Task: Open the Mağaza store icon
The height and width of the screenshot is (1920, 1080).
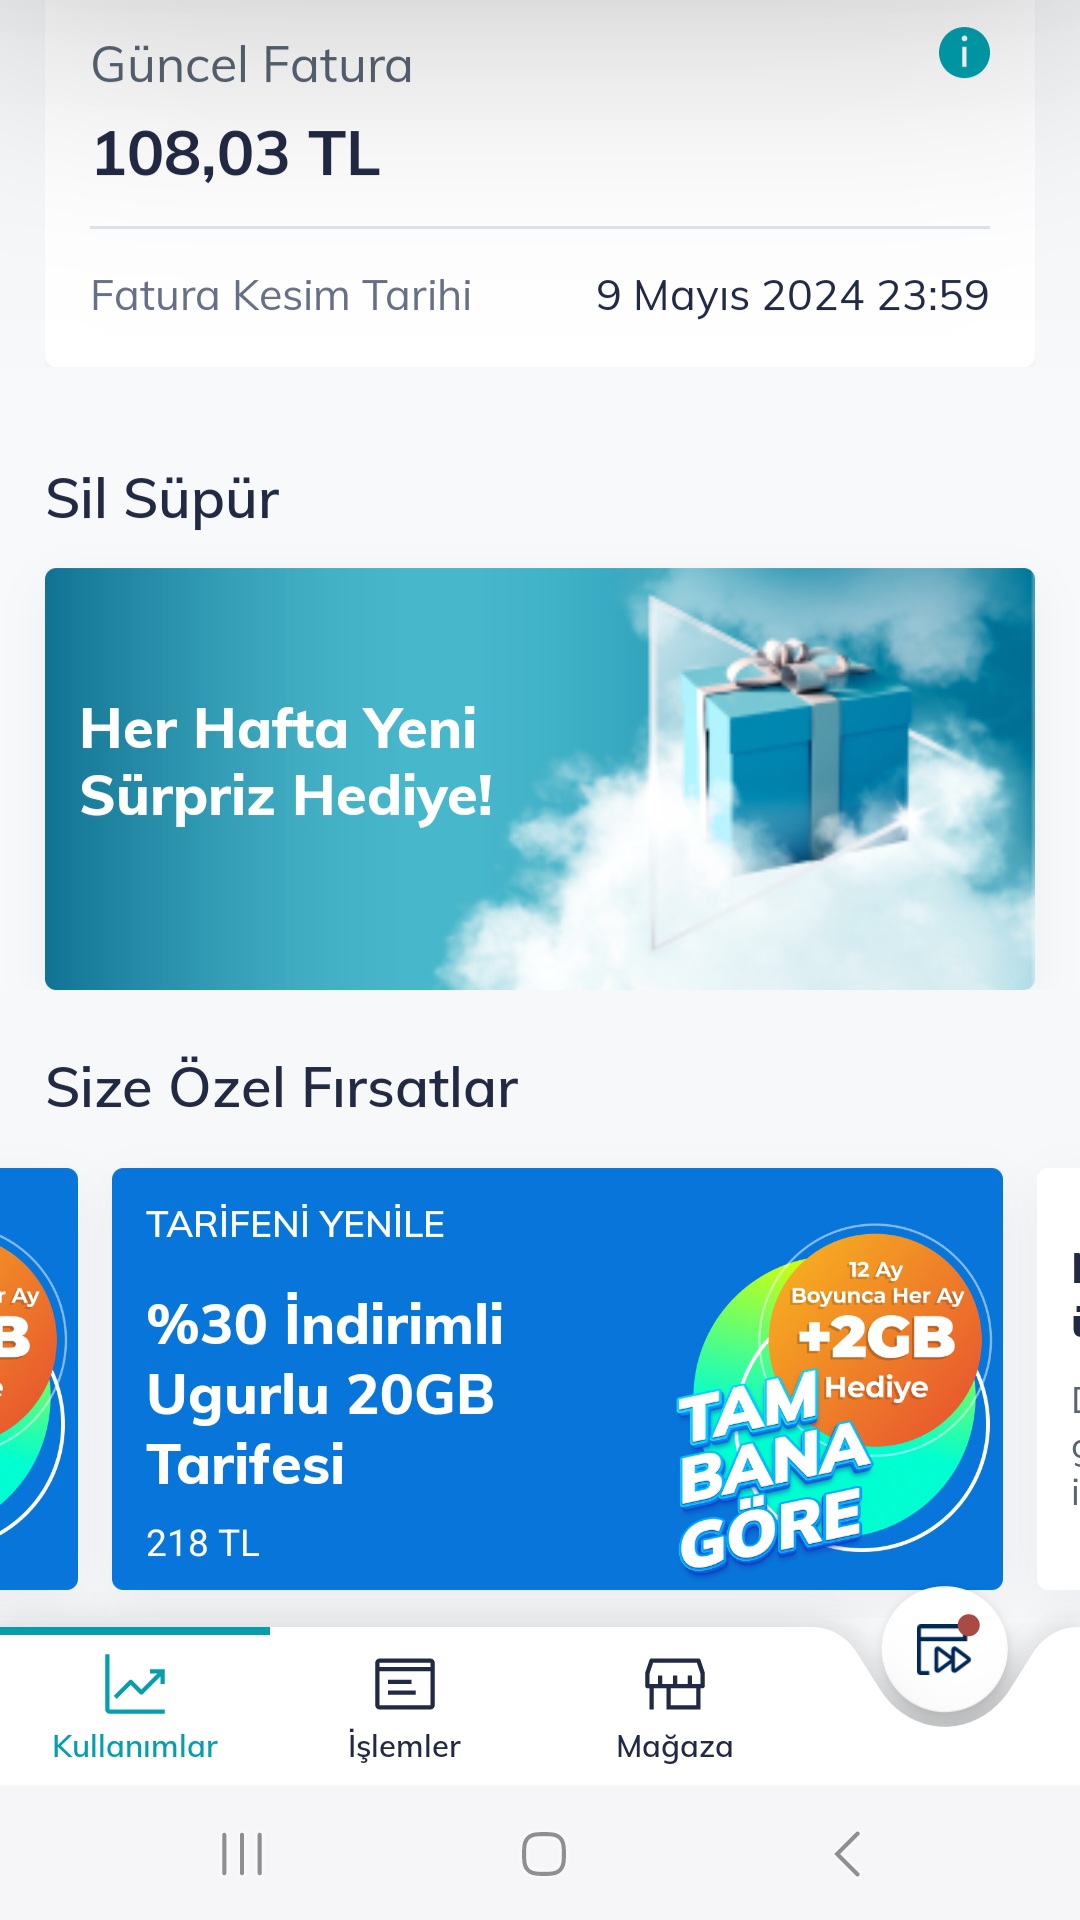Action: pyautogui.click(x=675, y=1684)
